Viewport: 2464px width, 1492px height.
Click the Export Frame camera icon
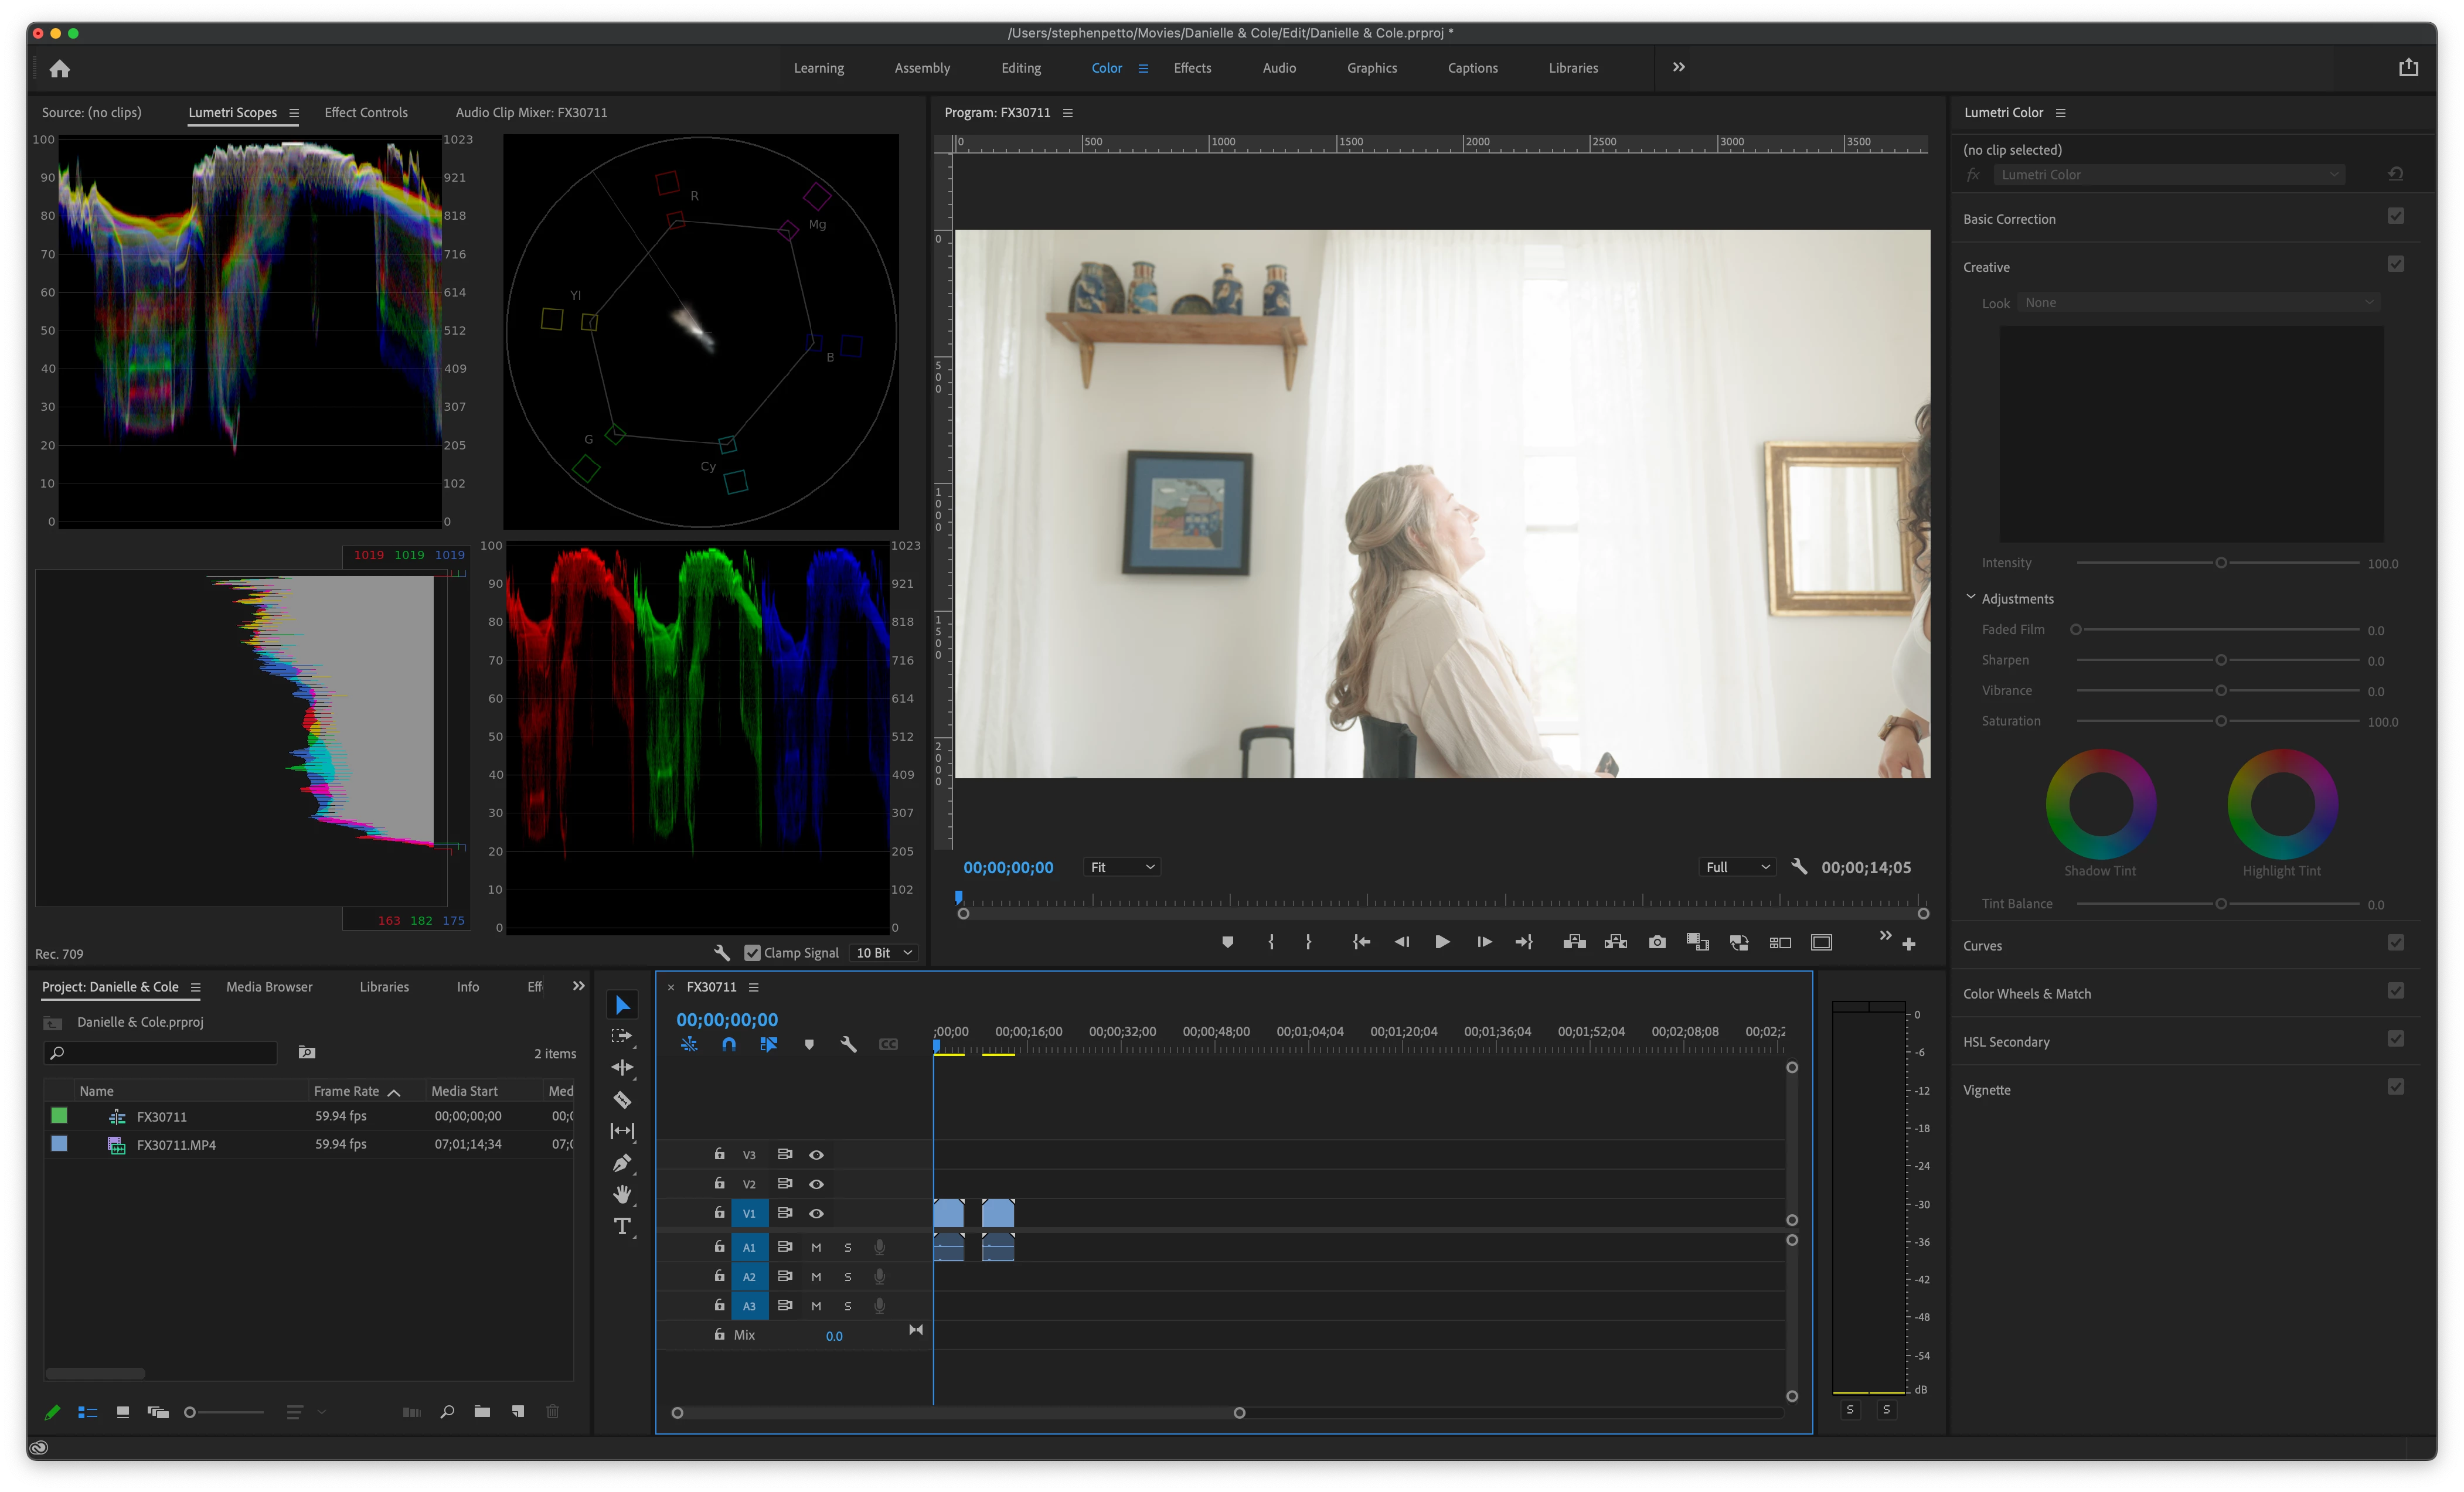tap(1657, 942)
